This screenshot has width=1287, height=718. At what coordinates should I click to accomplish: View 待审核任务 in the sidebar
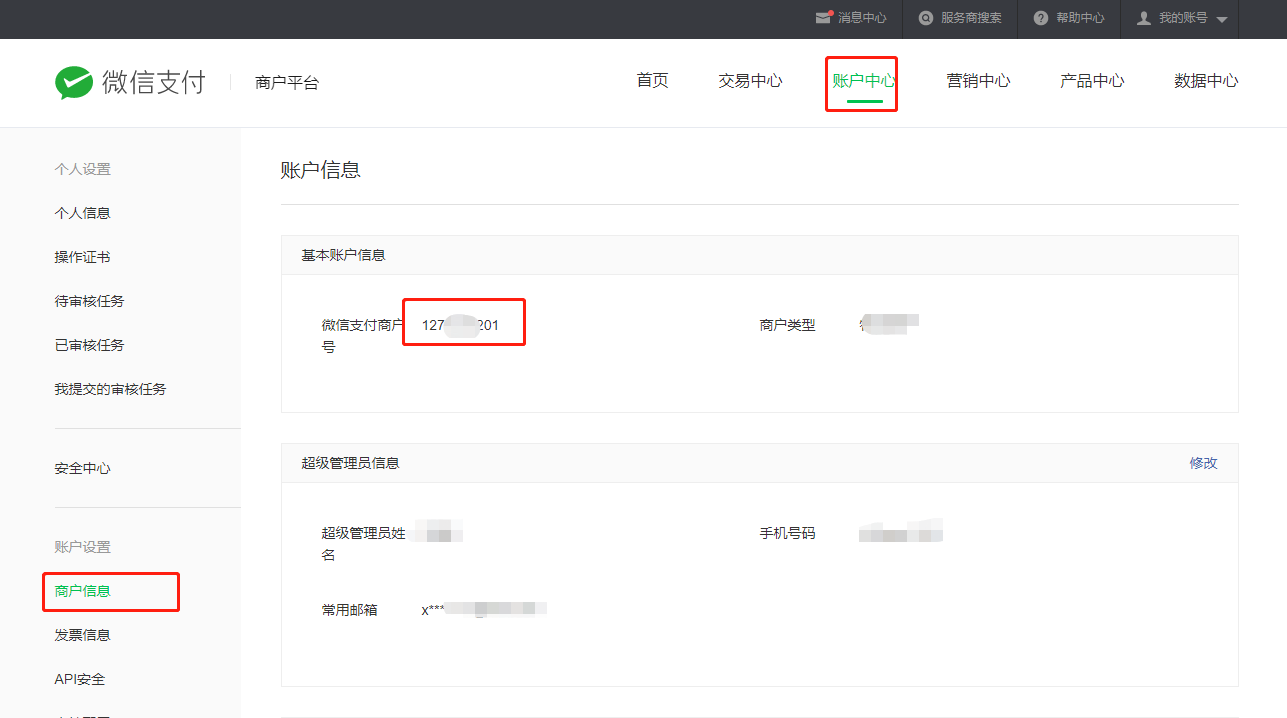(x=89, y=301)
